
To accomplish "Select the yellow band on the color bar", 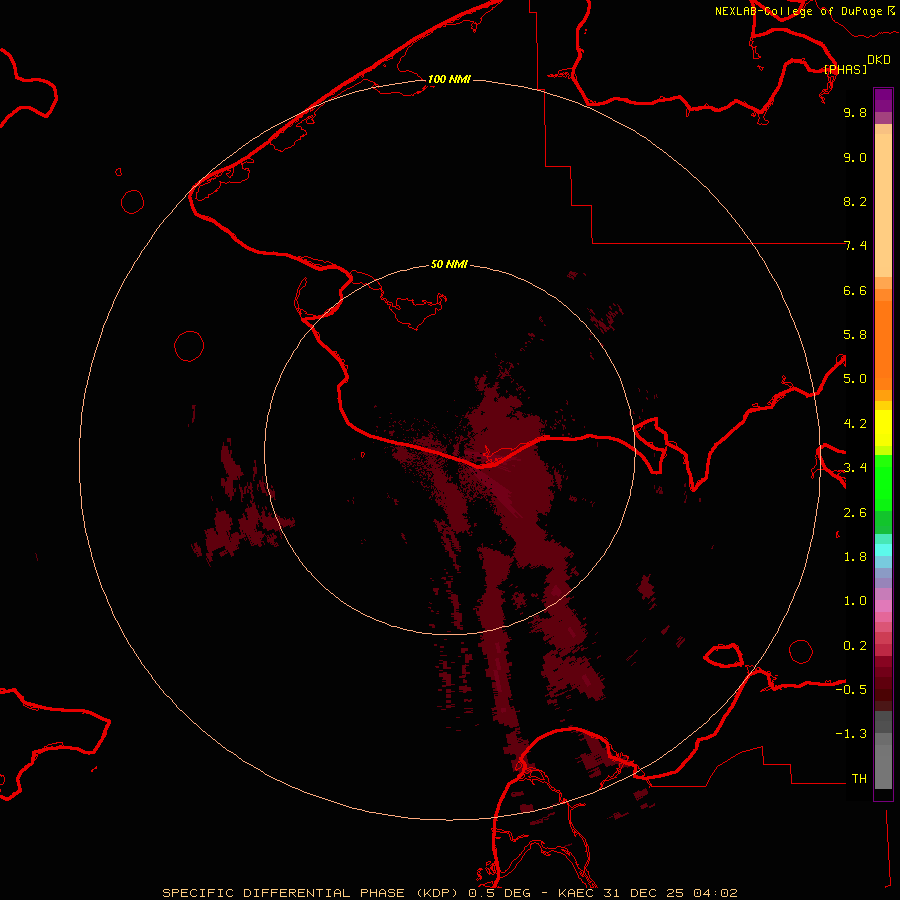I will coord(883,428).
